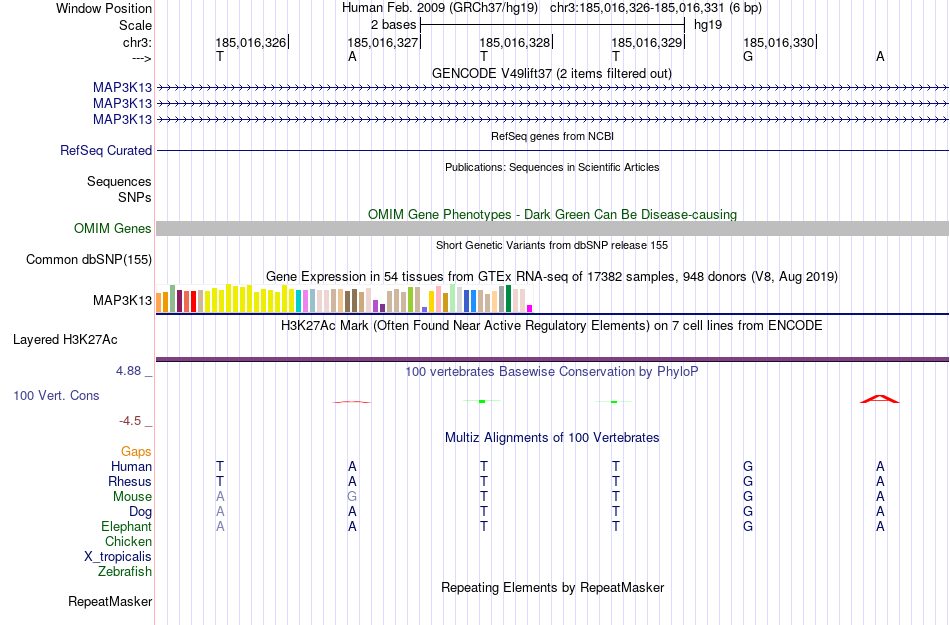Click the RefSeq Curated intron line
Image resolution: width=950 pixels, height=625 pixels.
[x=552, y=150]
